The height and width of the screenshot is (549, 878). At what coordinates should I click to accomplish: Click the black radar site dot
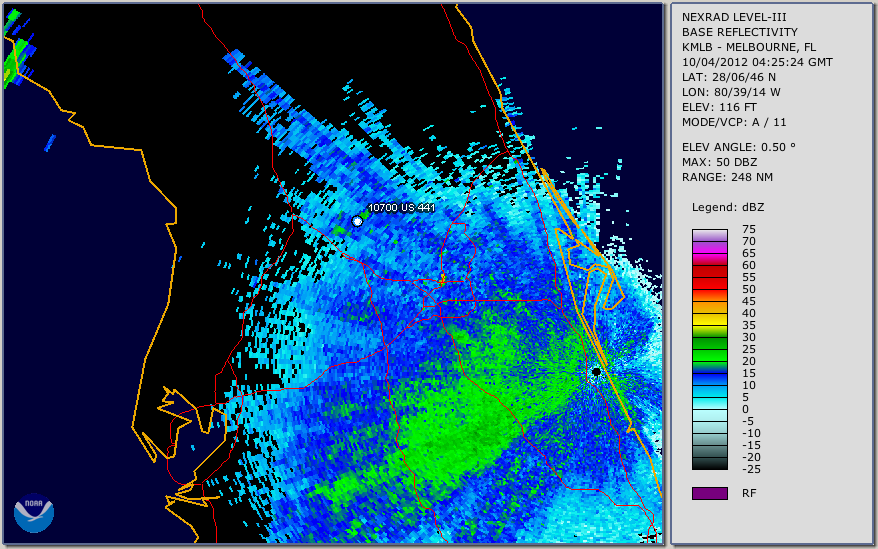pyautogui.click(x=596, y=371)
